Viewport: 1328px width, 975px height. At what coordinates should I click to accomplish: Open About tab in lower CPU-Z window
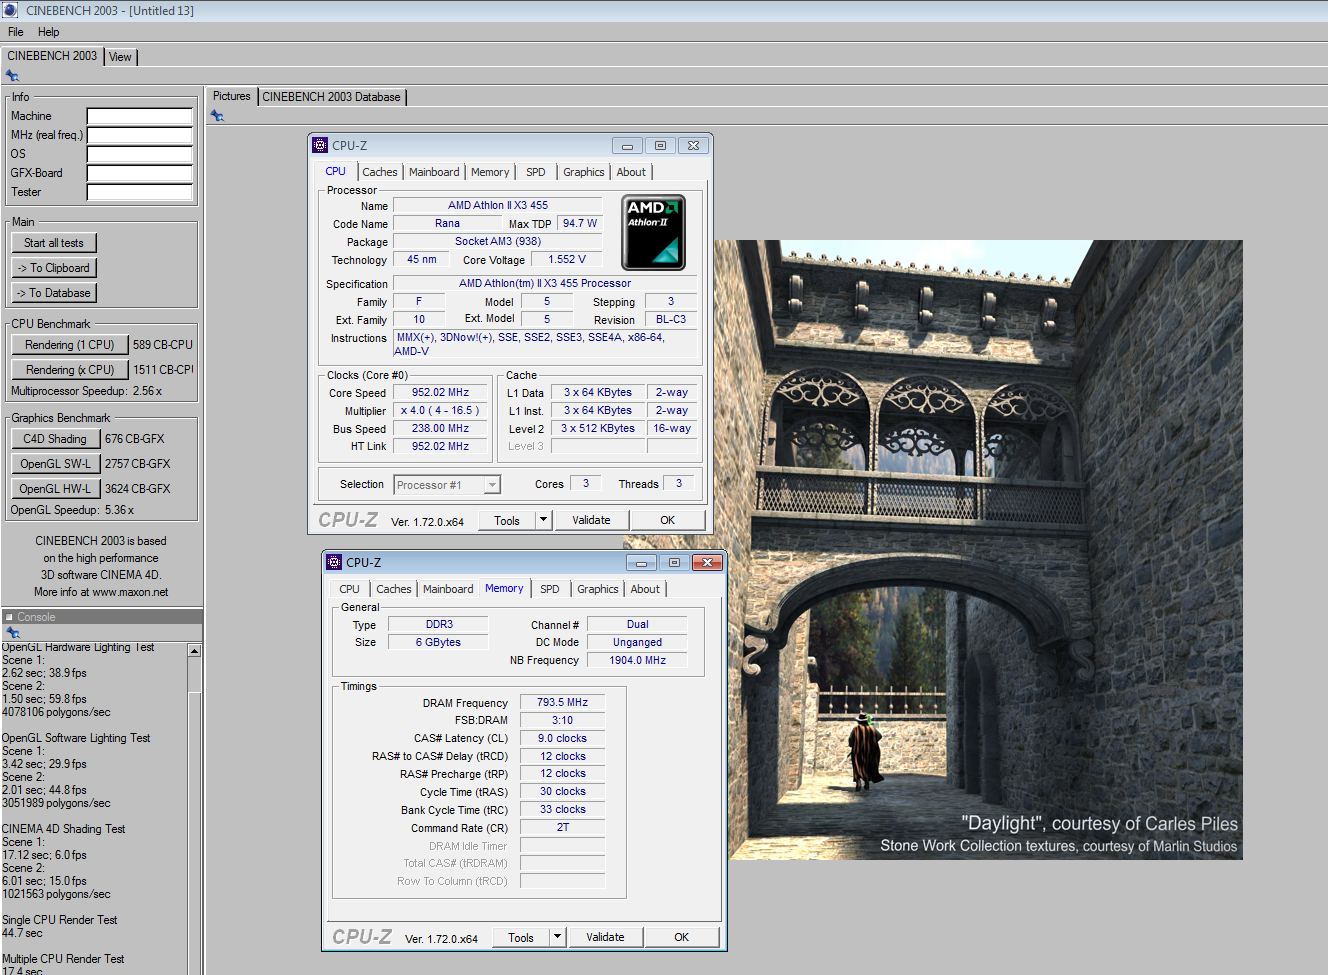click(645, 589)
